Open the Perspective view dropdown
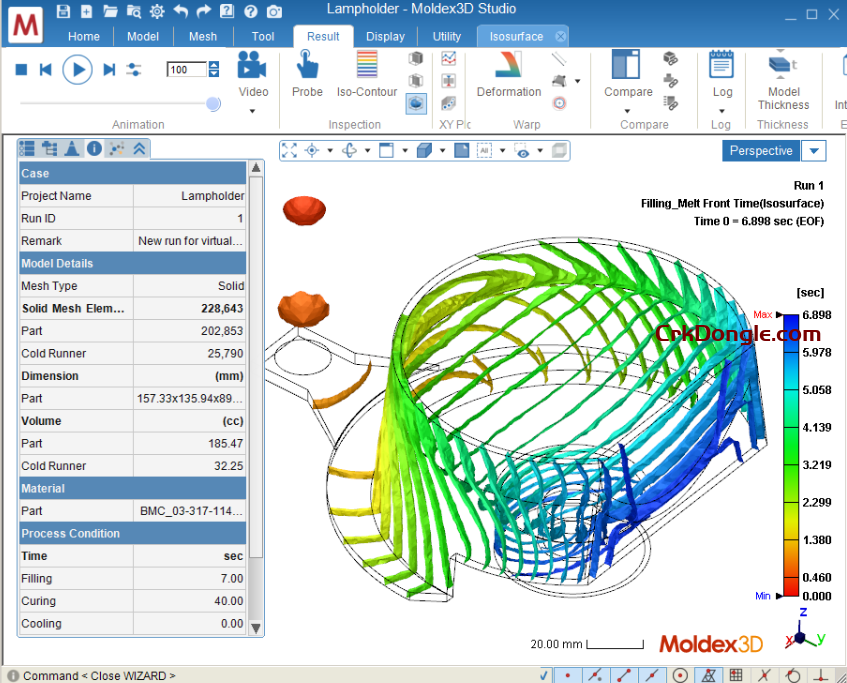This screenshot has width=847, height=683. point(814,150)
